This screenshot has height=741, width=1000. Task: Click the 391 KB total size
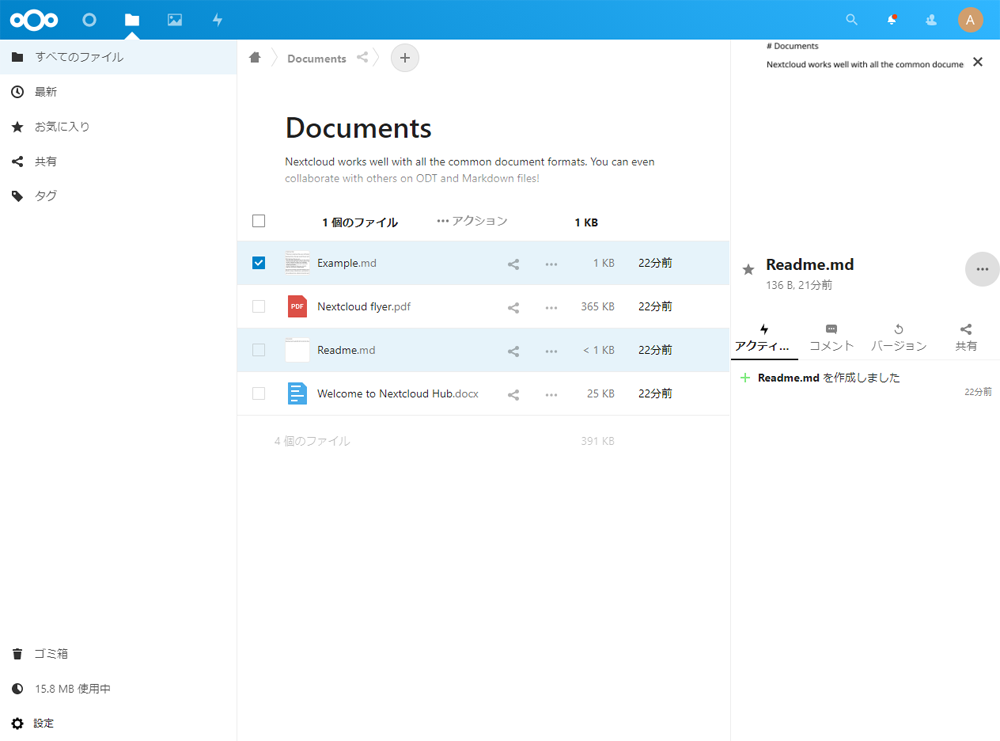598,441
